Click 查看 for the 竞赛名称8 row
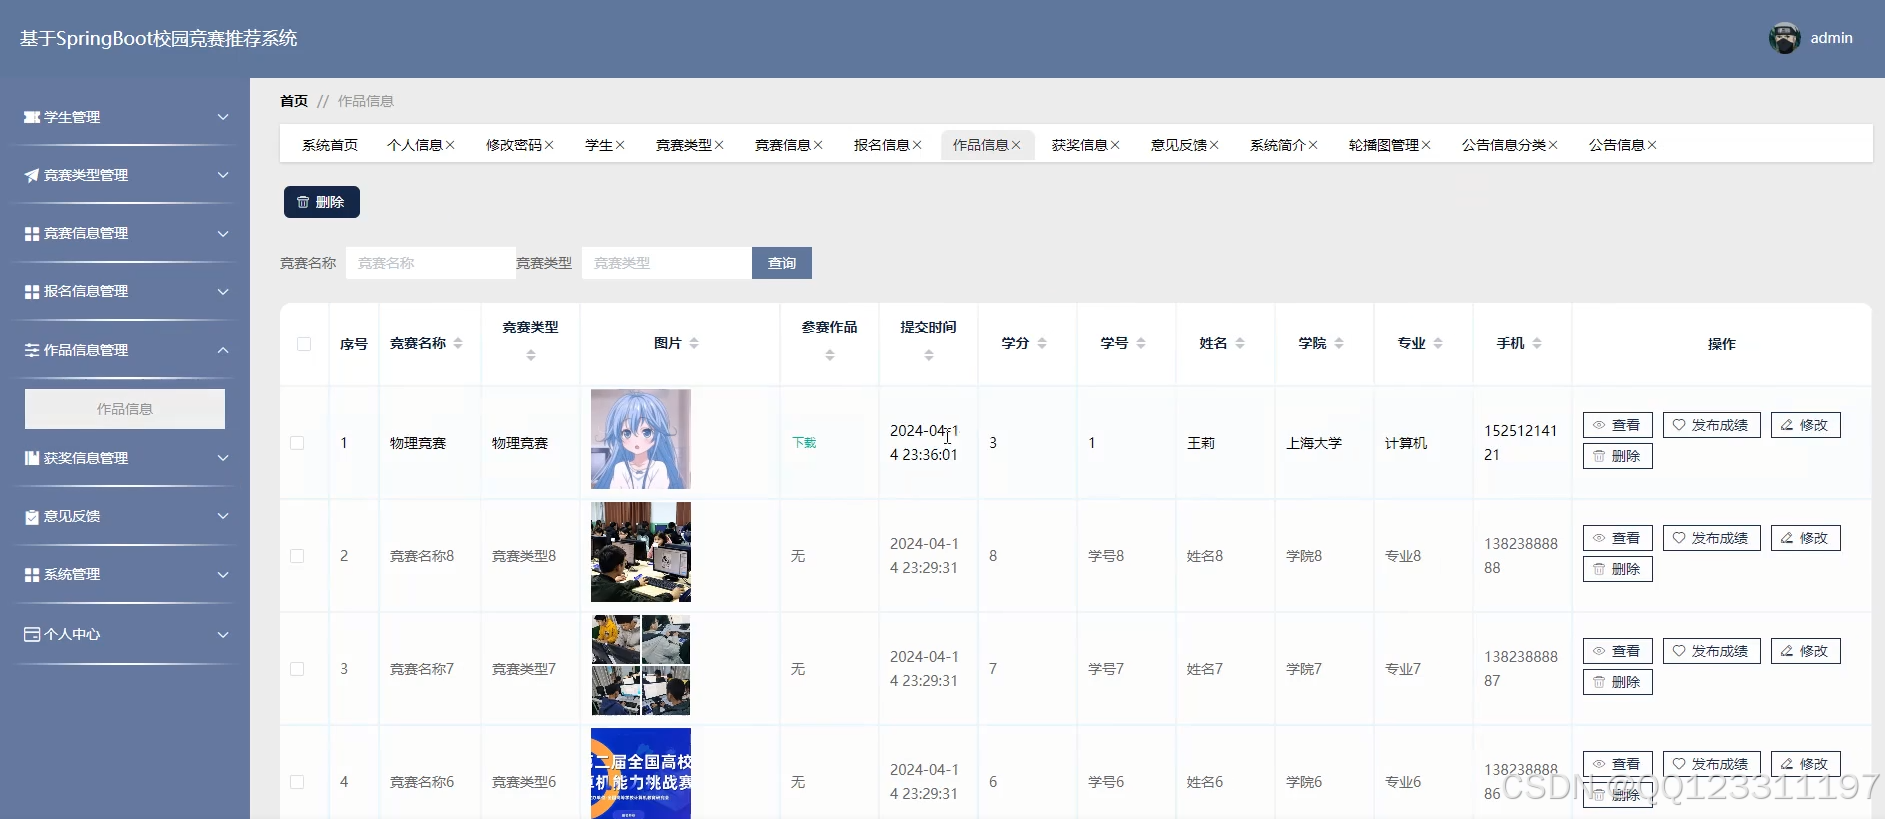This screenshot has height=819, width=1885. coord(1618,538)
